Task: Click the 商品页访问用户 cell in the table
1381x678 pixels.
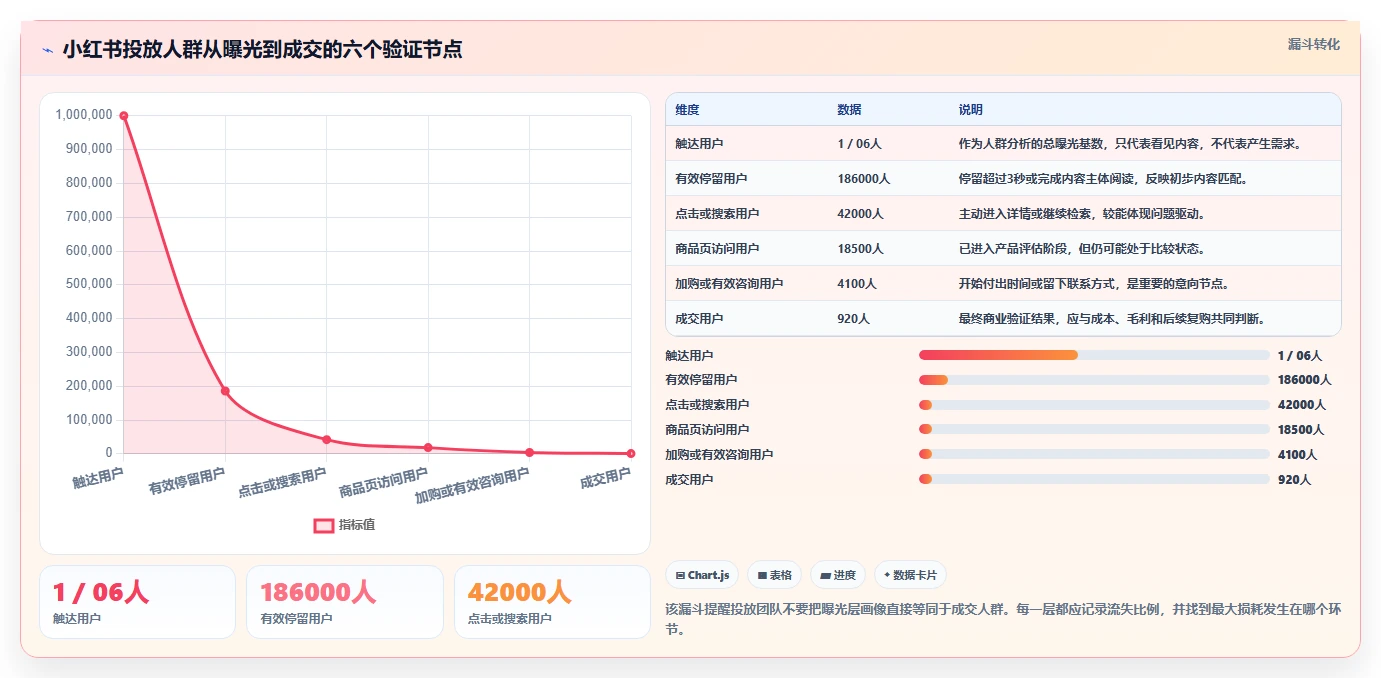Action: point(717,249)
